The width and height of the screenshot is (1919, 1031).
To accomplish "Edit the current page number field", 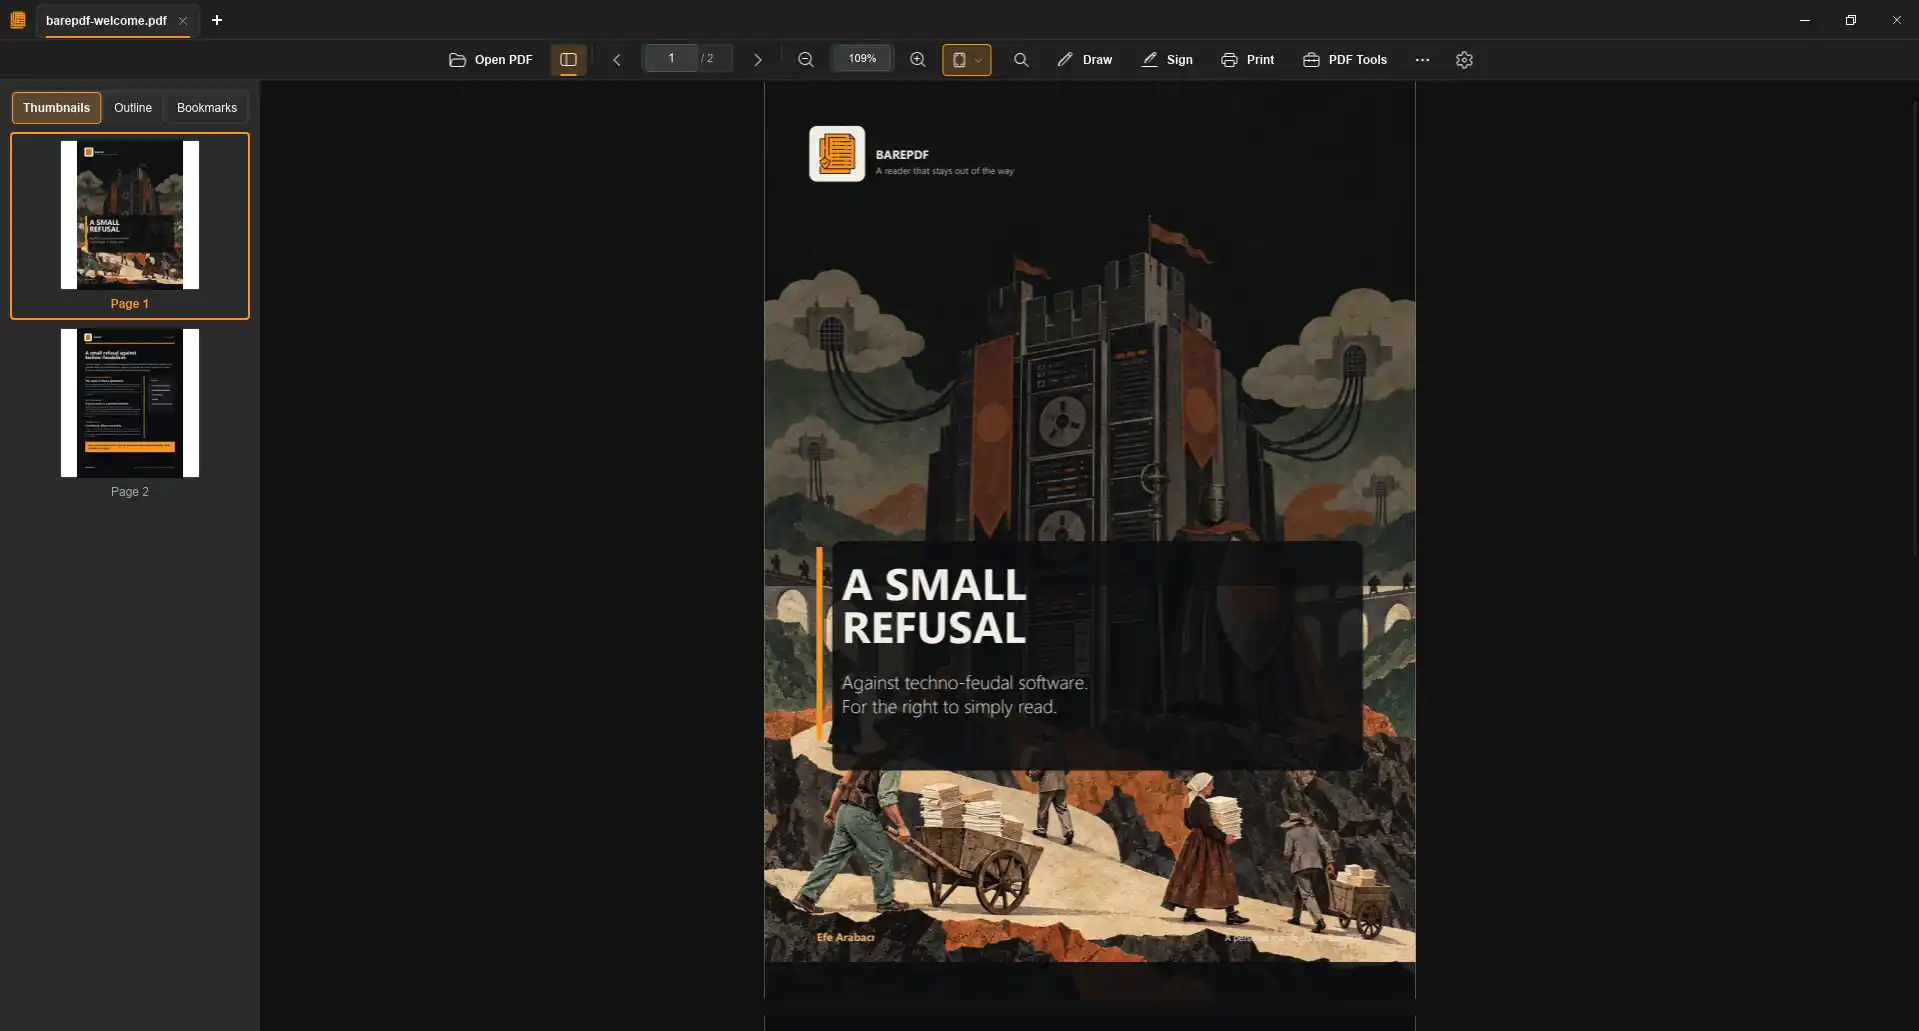I will click(671, 59).
